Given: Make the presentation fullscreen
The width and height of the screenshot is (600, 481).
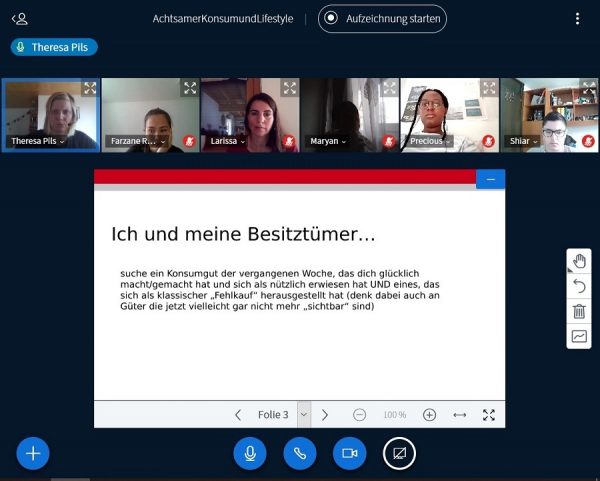Looking at the screenshot, I should tap(489, 415).
